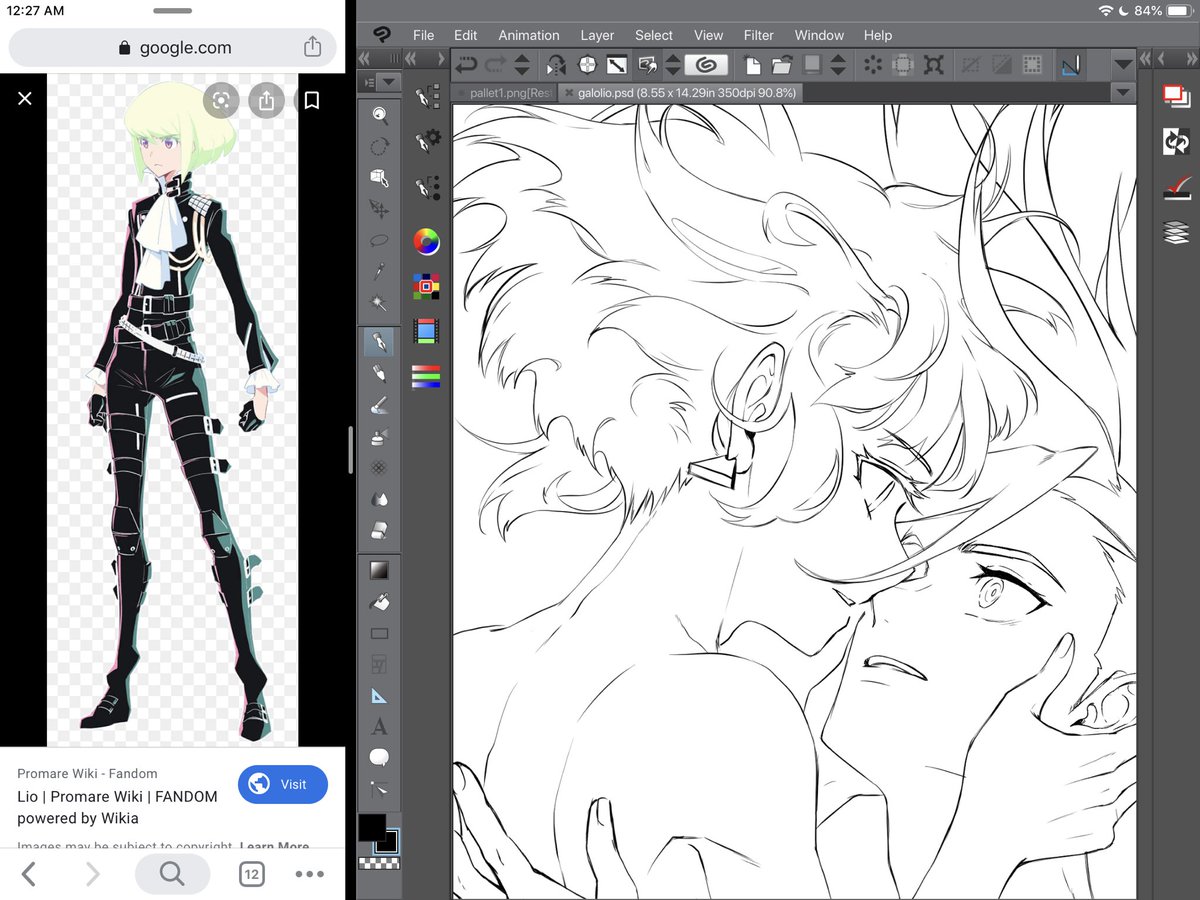The width and height of the screenshot is (1200, 900).
Task: Open the Sub Tool palette icon
Action: click(428, 98)
